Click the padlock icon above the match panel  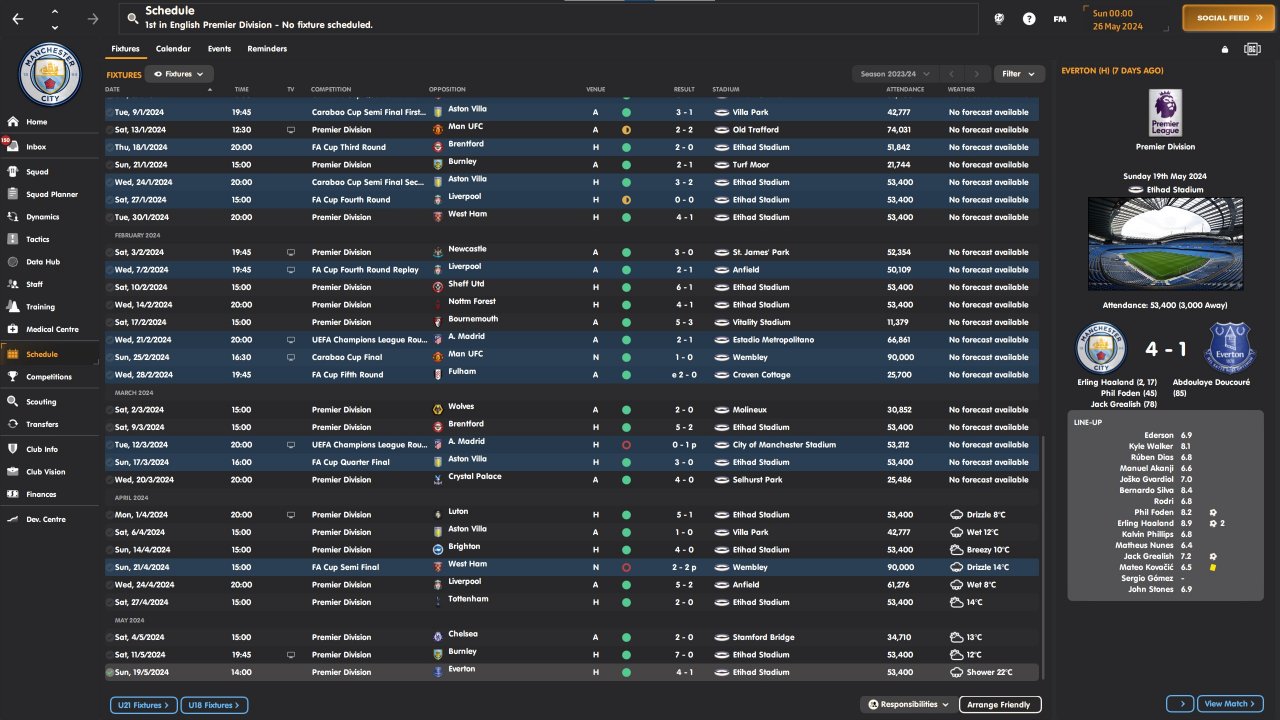click(x=1225, y=49)
